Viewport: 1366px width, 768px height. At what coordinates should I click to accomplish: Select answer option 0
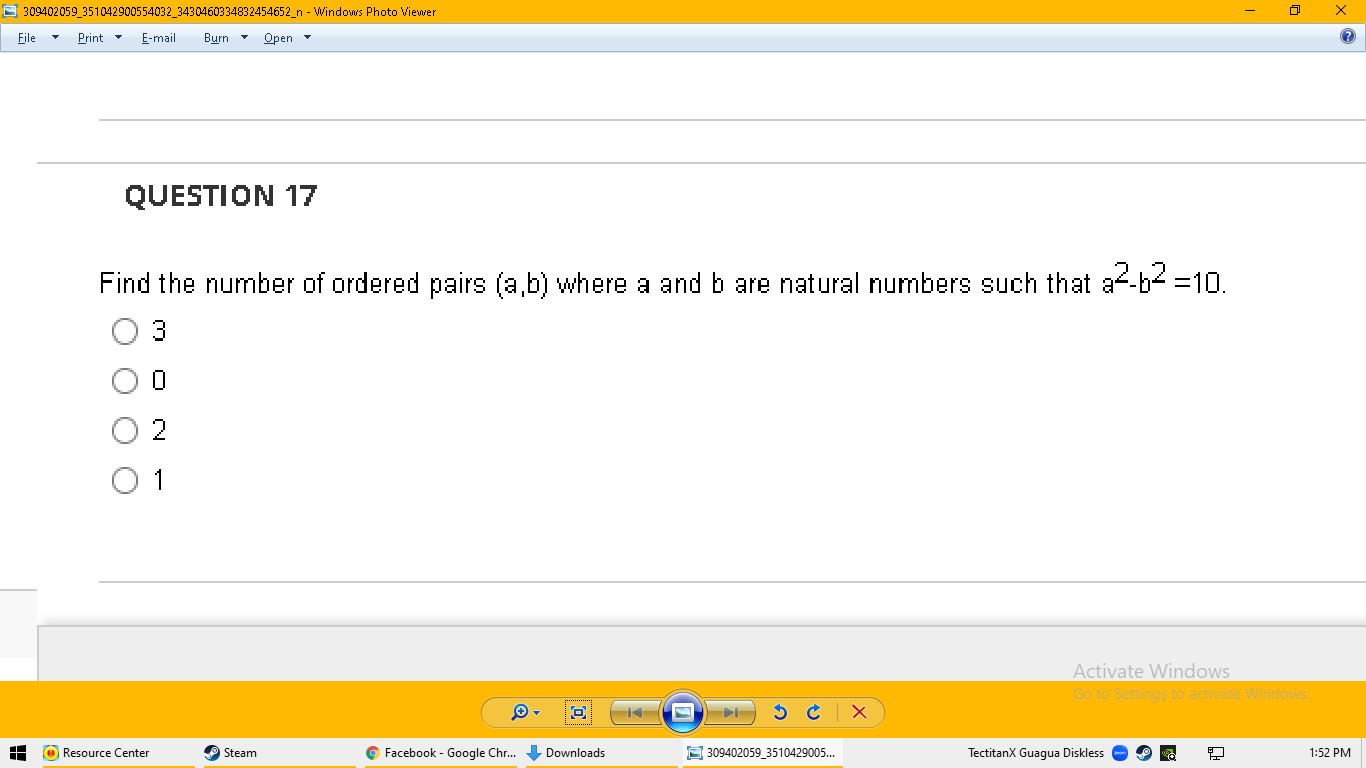124,381
